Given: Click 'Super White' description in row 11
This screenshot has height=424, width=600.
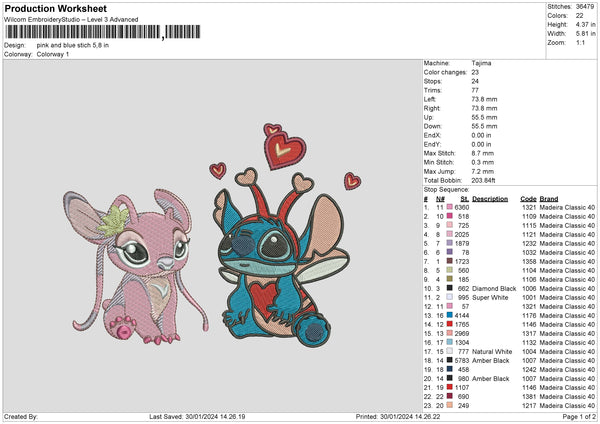Looking at the screenshot, I should point(490,297).
